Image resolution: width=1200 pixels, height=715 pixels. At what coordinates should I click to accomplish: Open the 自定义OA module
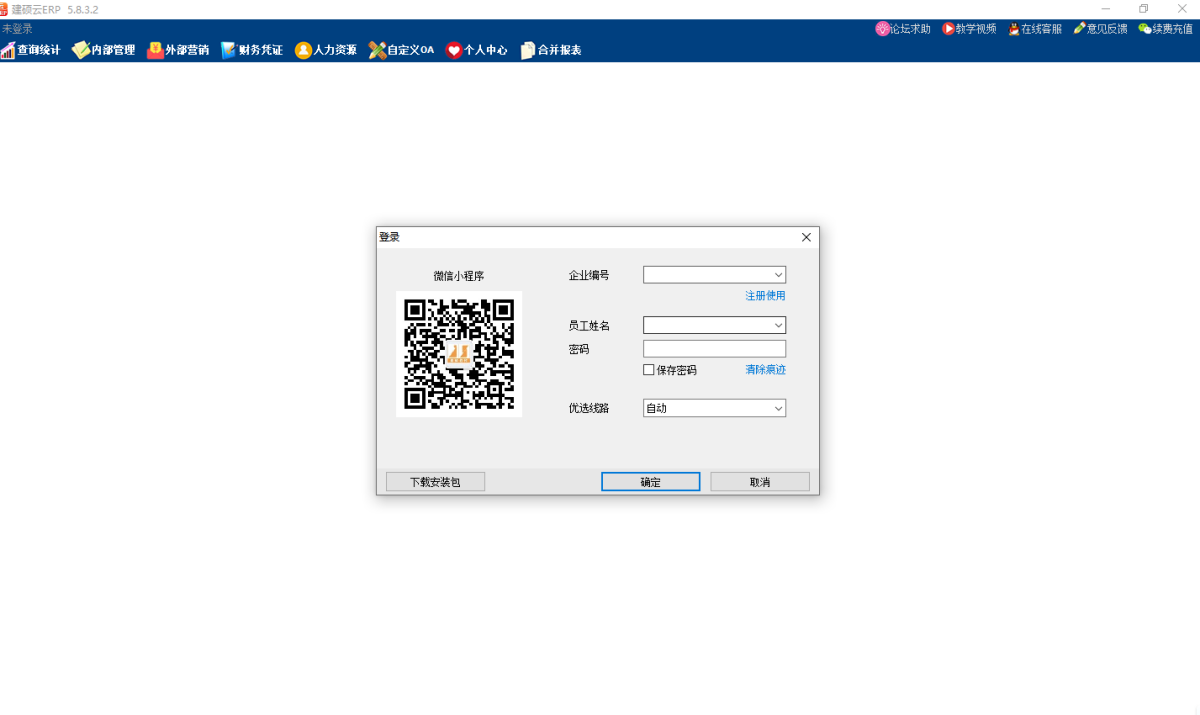tap(401, 48)
